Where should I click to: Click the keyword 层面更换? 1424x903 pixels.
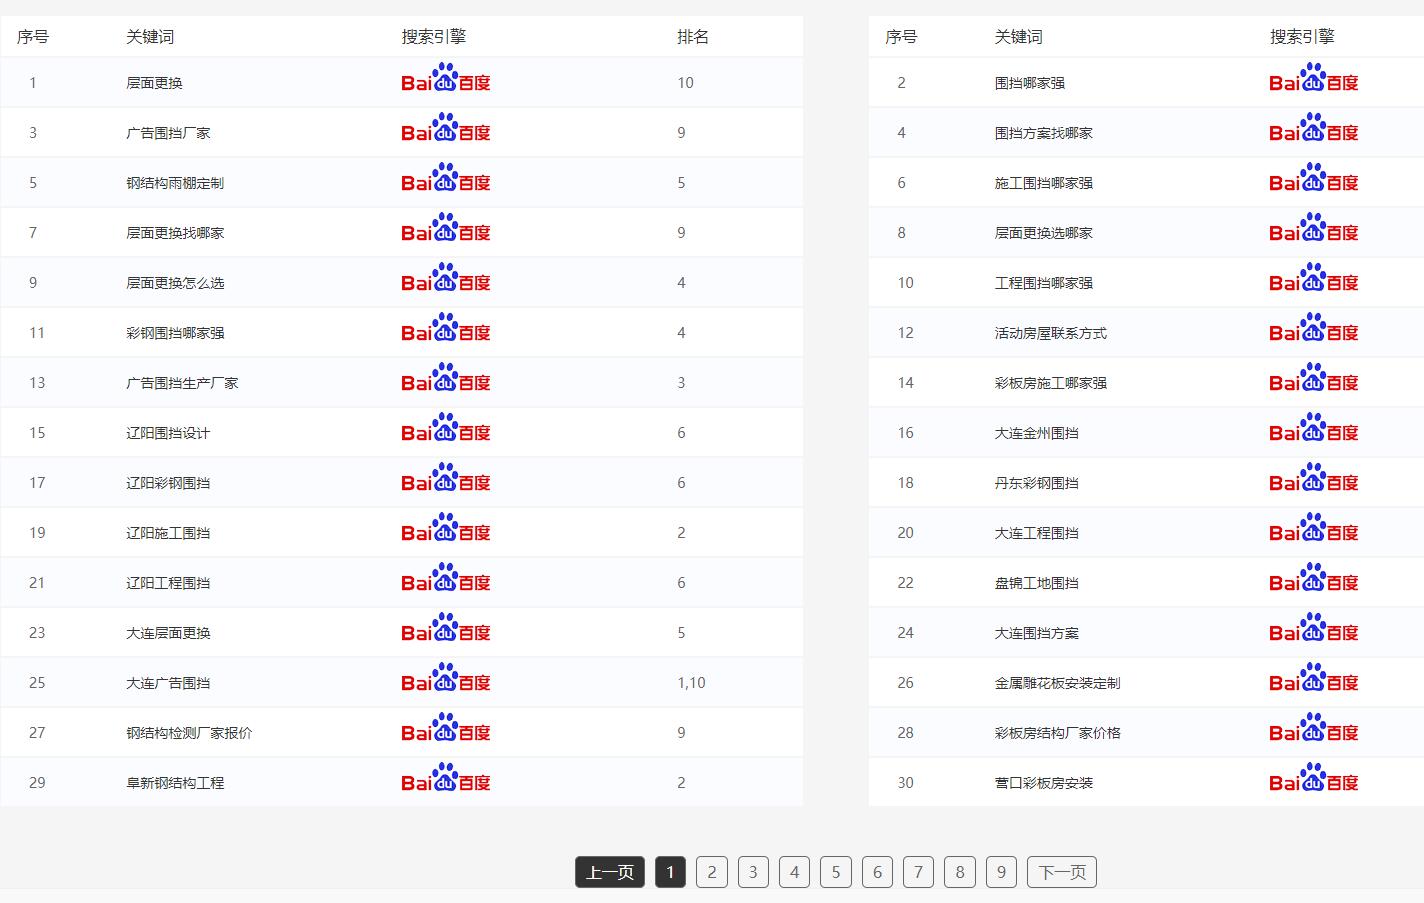coord(154,83)
